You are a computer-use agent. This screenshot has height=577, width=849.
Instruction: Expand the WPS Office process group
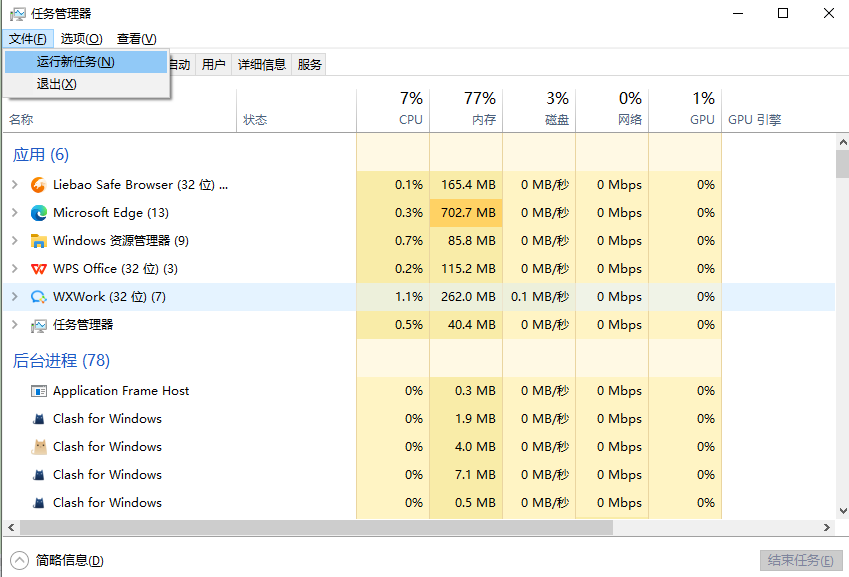14,269
